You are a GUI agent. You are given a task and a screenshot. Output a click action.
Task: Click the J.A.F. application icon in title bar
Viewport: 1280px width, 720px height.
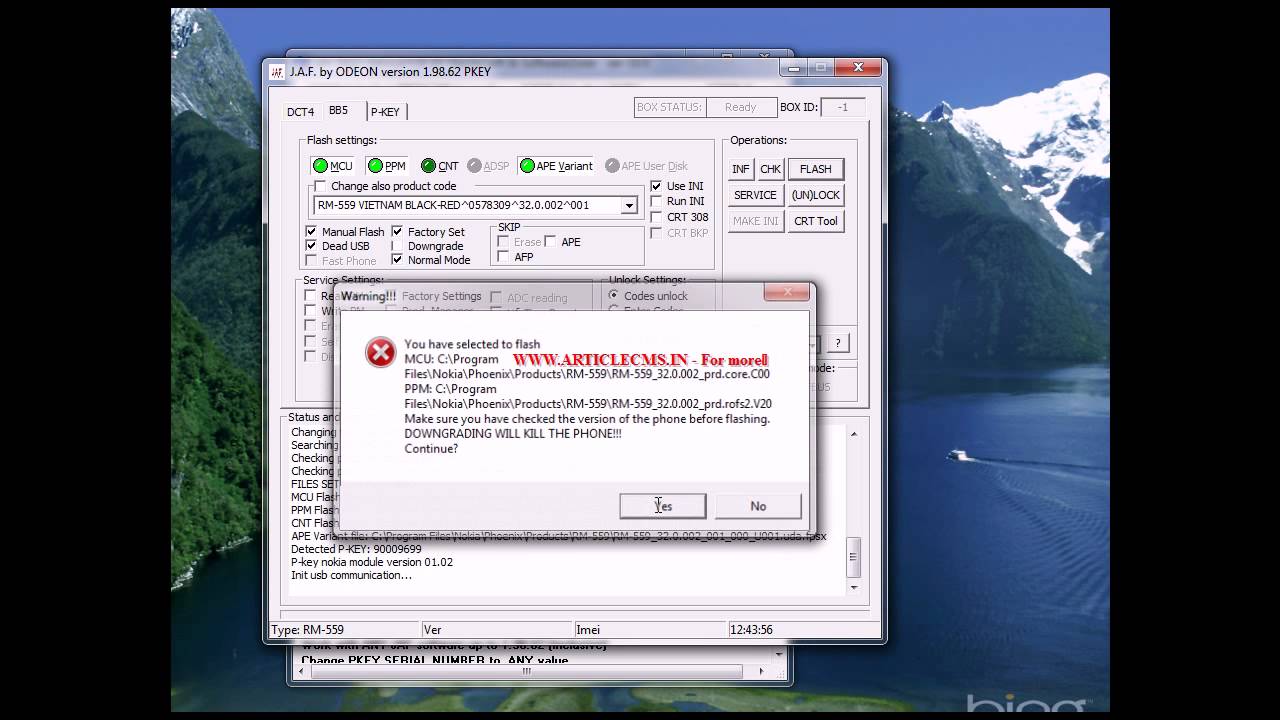click(277, 71)
